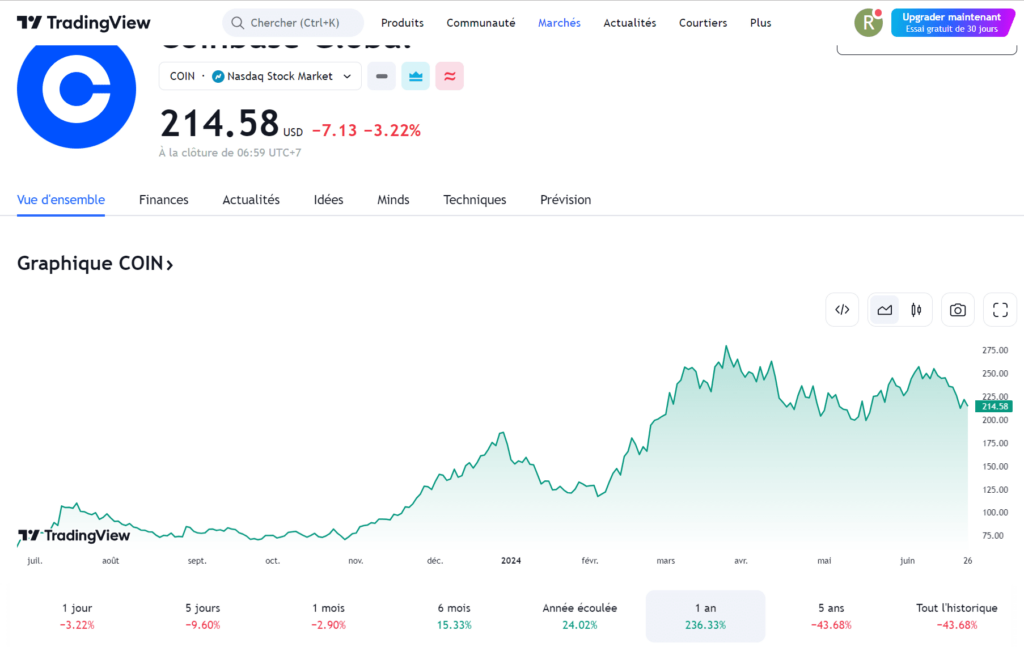Open the Plus menu
Screen dimensions: 1024x647
(760, 22)
